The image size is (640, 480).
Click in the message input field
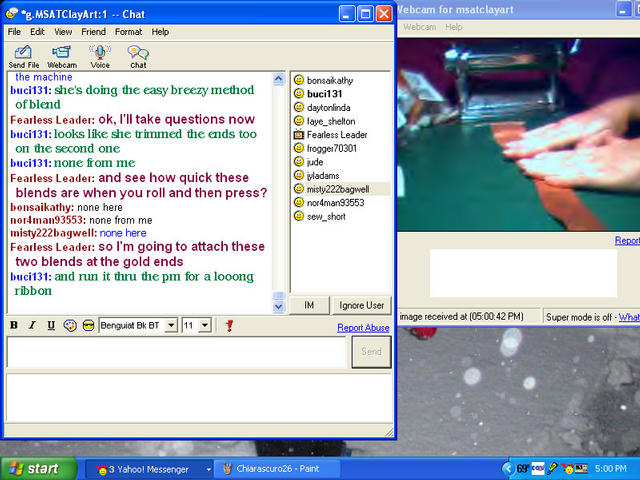tap(176, 352)
